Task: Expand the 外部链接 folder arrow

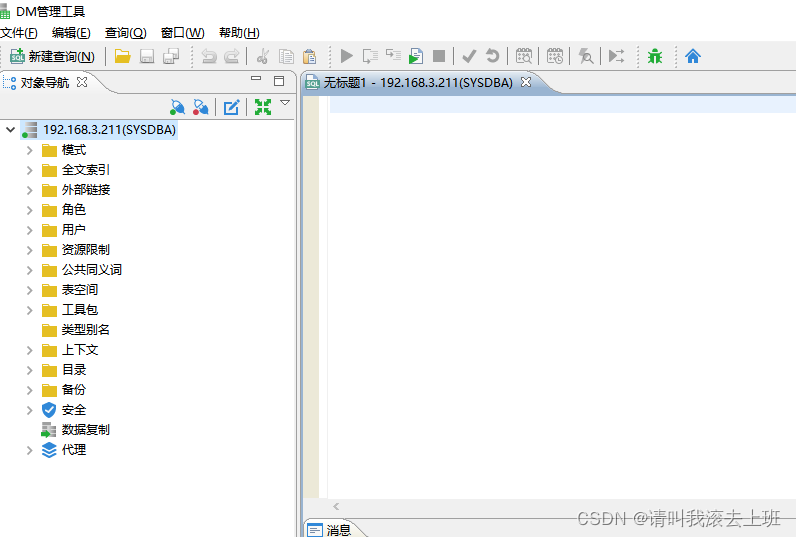Action: point(29,190)
